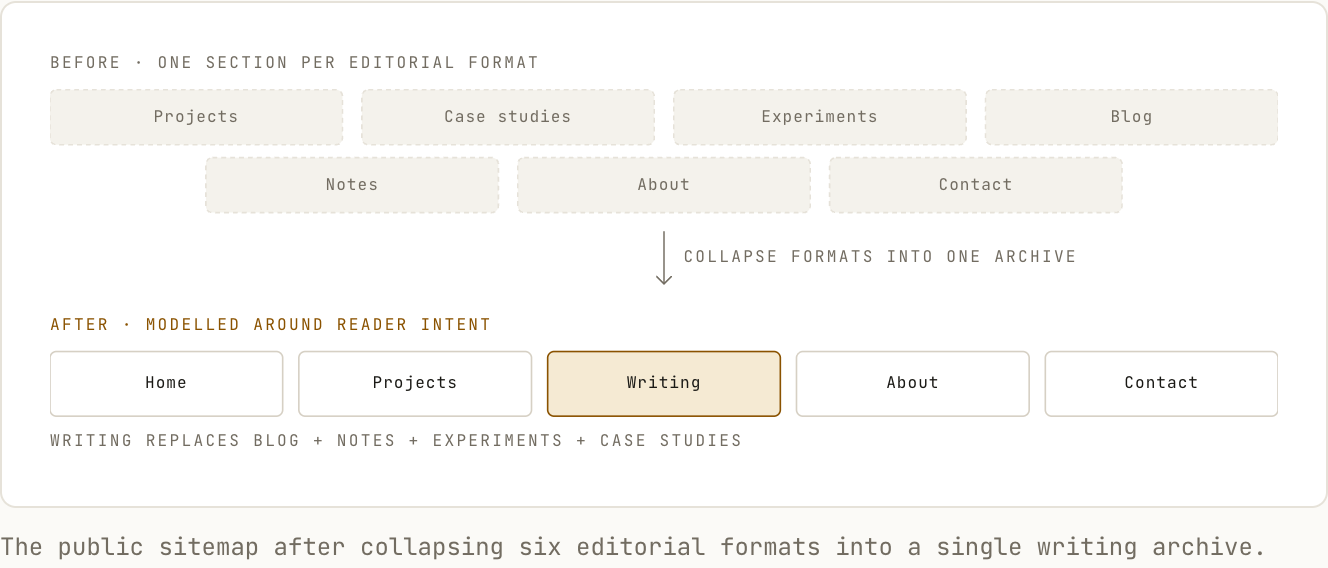Open the solid Contact item in the After row
The image size is (1328, 568).
[x=1161, y=383]
